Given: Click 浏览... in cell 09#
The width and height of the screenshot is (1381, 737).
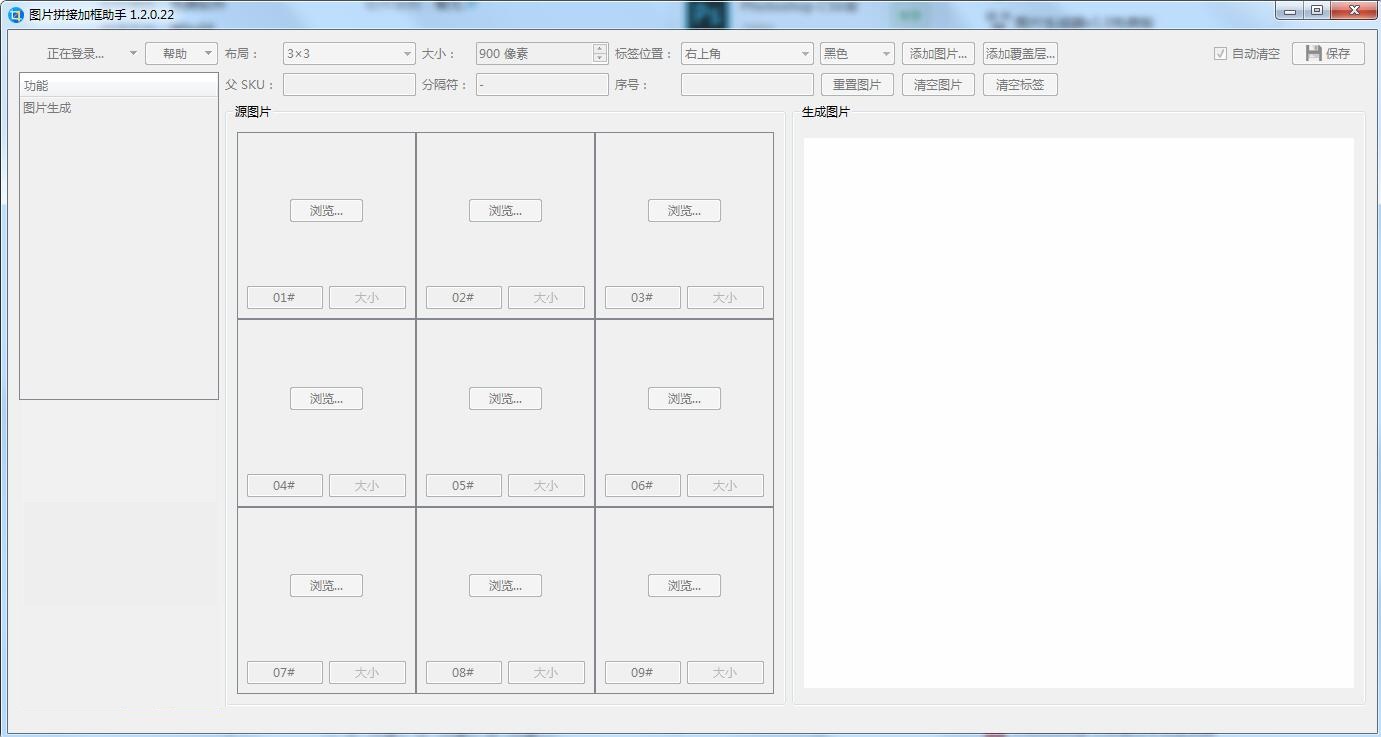Looking at the screenshot, I should pyautogui.click(x=684, y=586).
